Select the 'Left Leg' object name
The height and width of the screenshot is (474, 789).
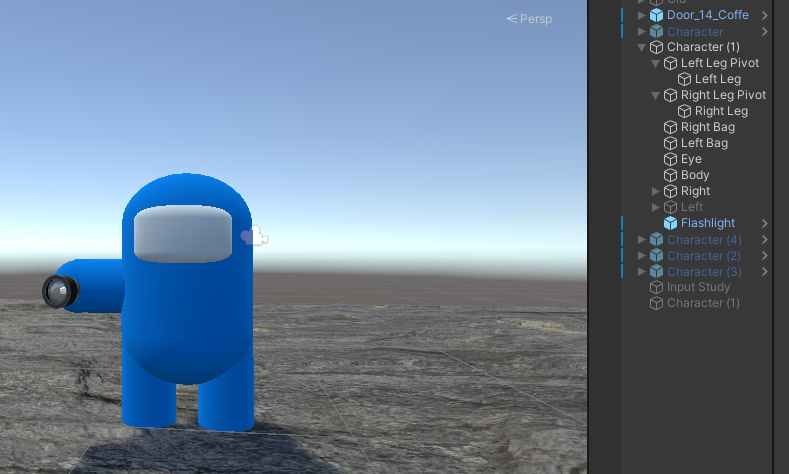coord(718,79)
